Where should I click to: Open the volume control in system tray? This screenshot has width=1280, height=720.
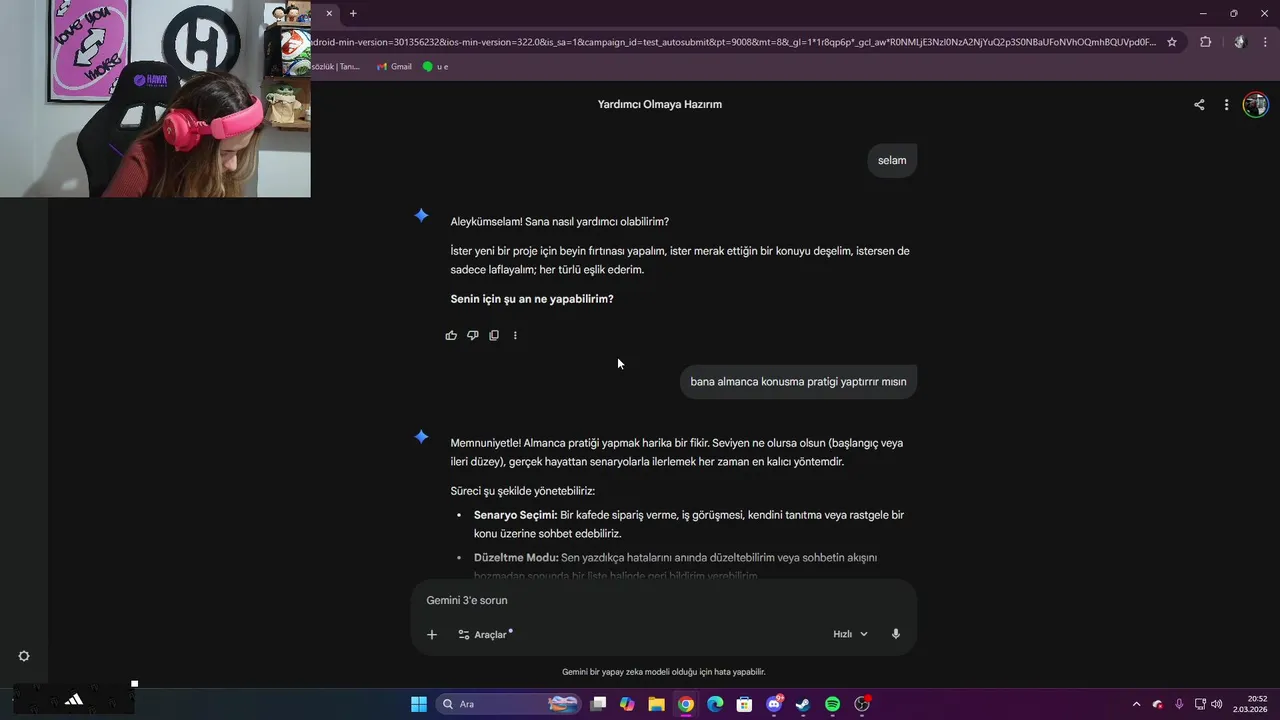point(1216,704)
